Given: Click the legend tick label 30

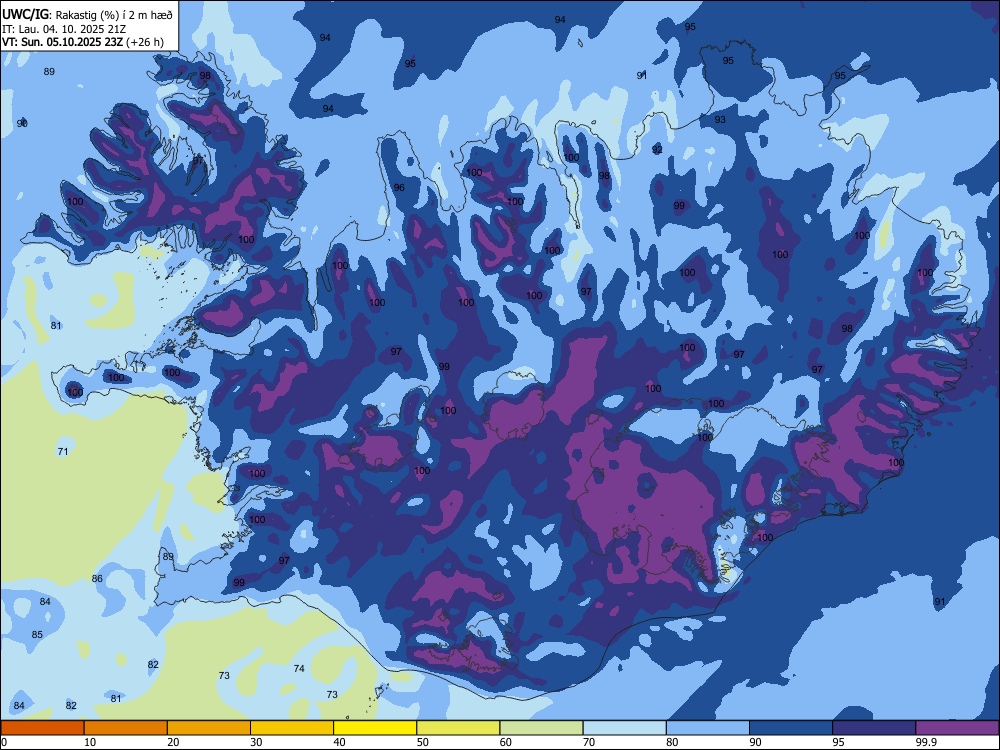Looking at the screenshot, I should click(256, 742).
